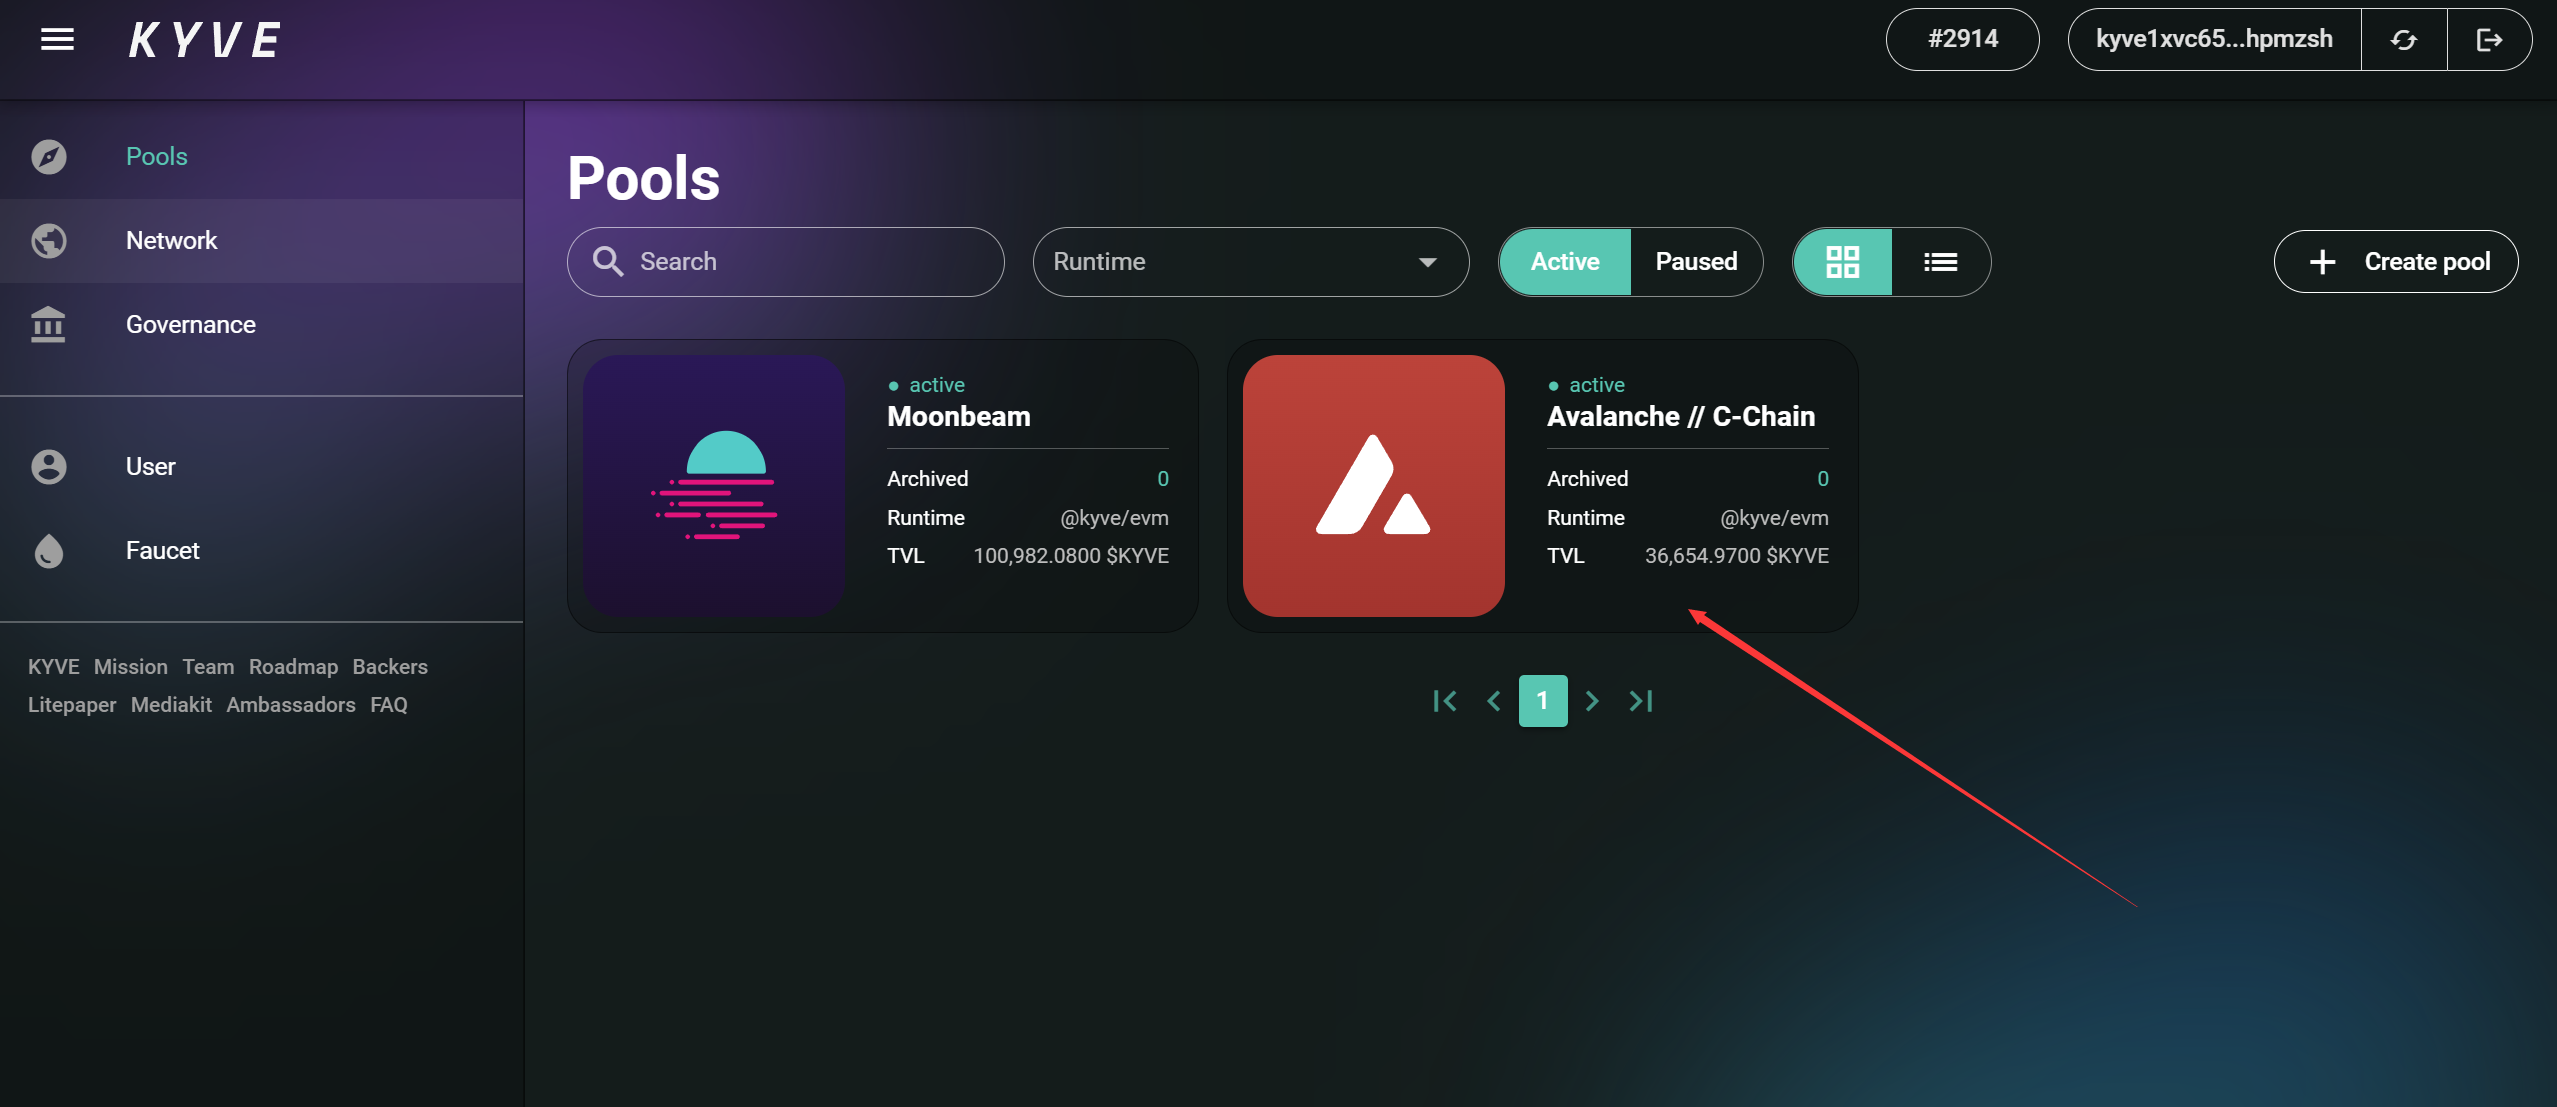Open the Litepaper footer link

point(72,705)
